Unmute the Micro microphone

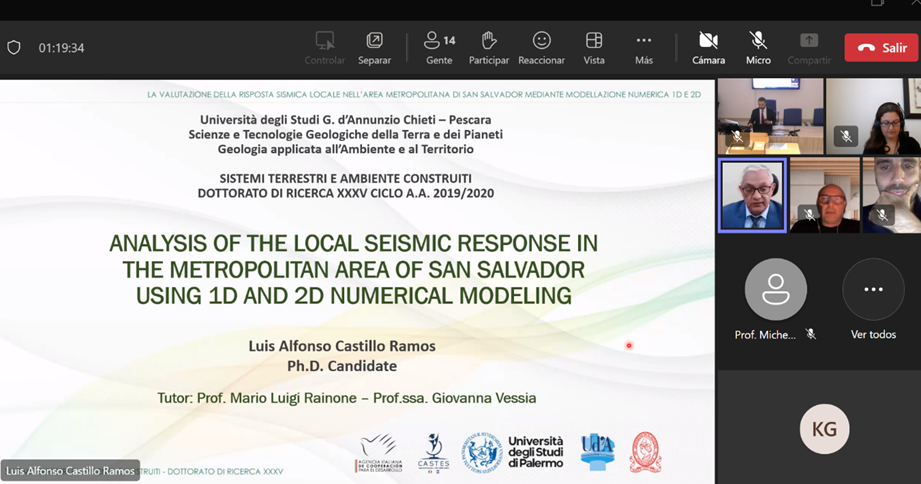[x=758, y=47]
